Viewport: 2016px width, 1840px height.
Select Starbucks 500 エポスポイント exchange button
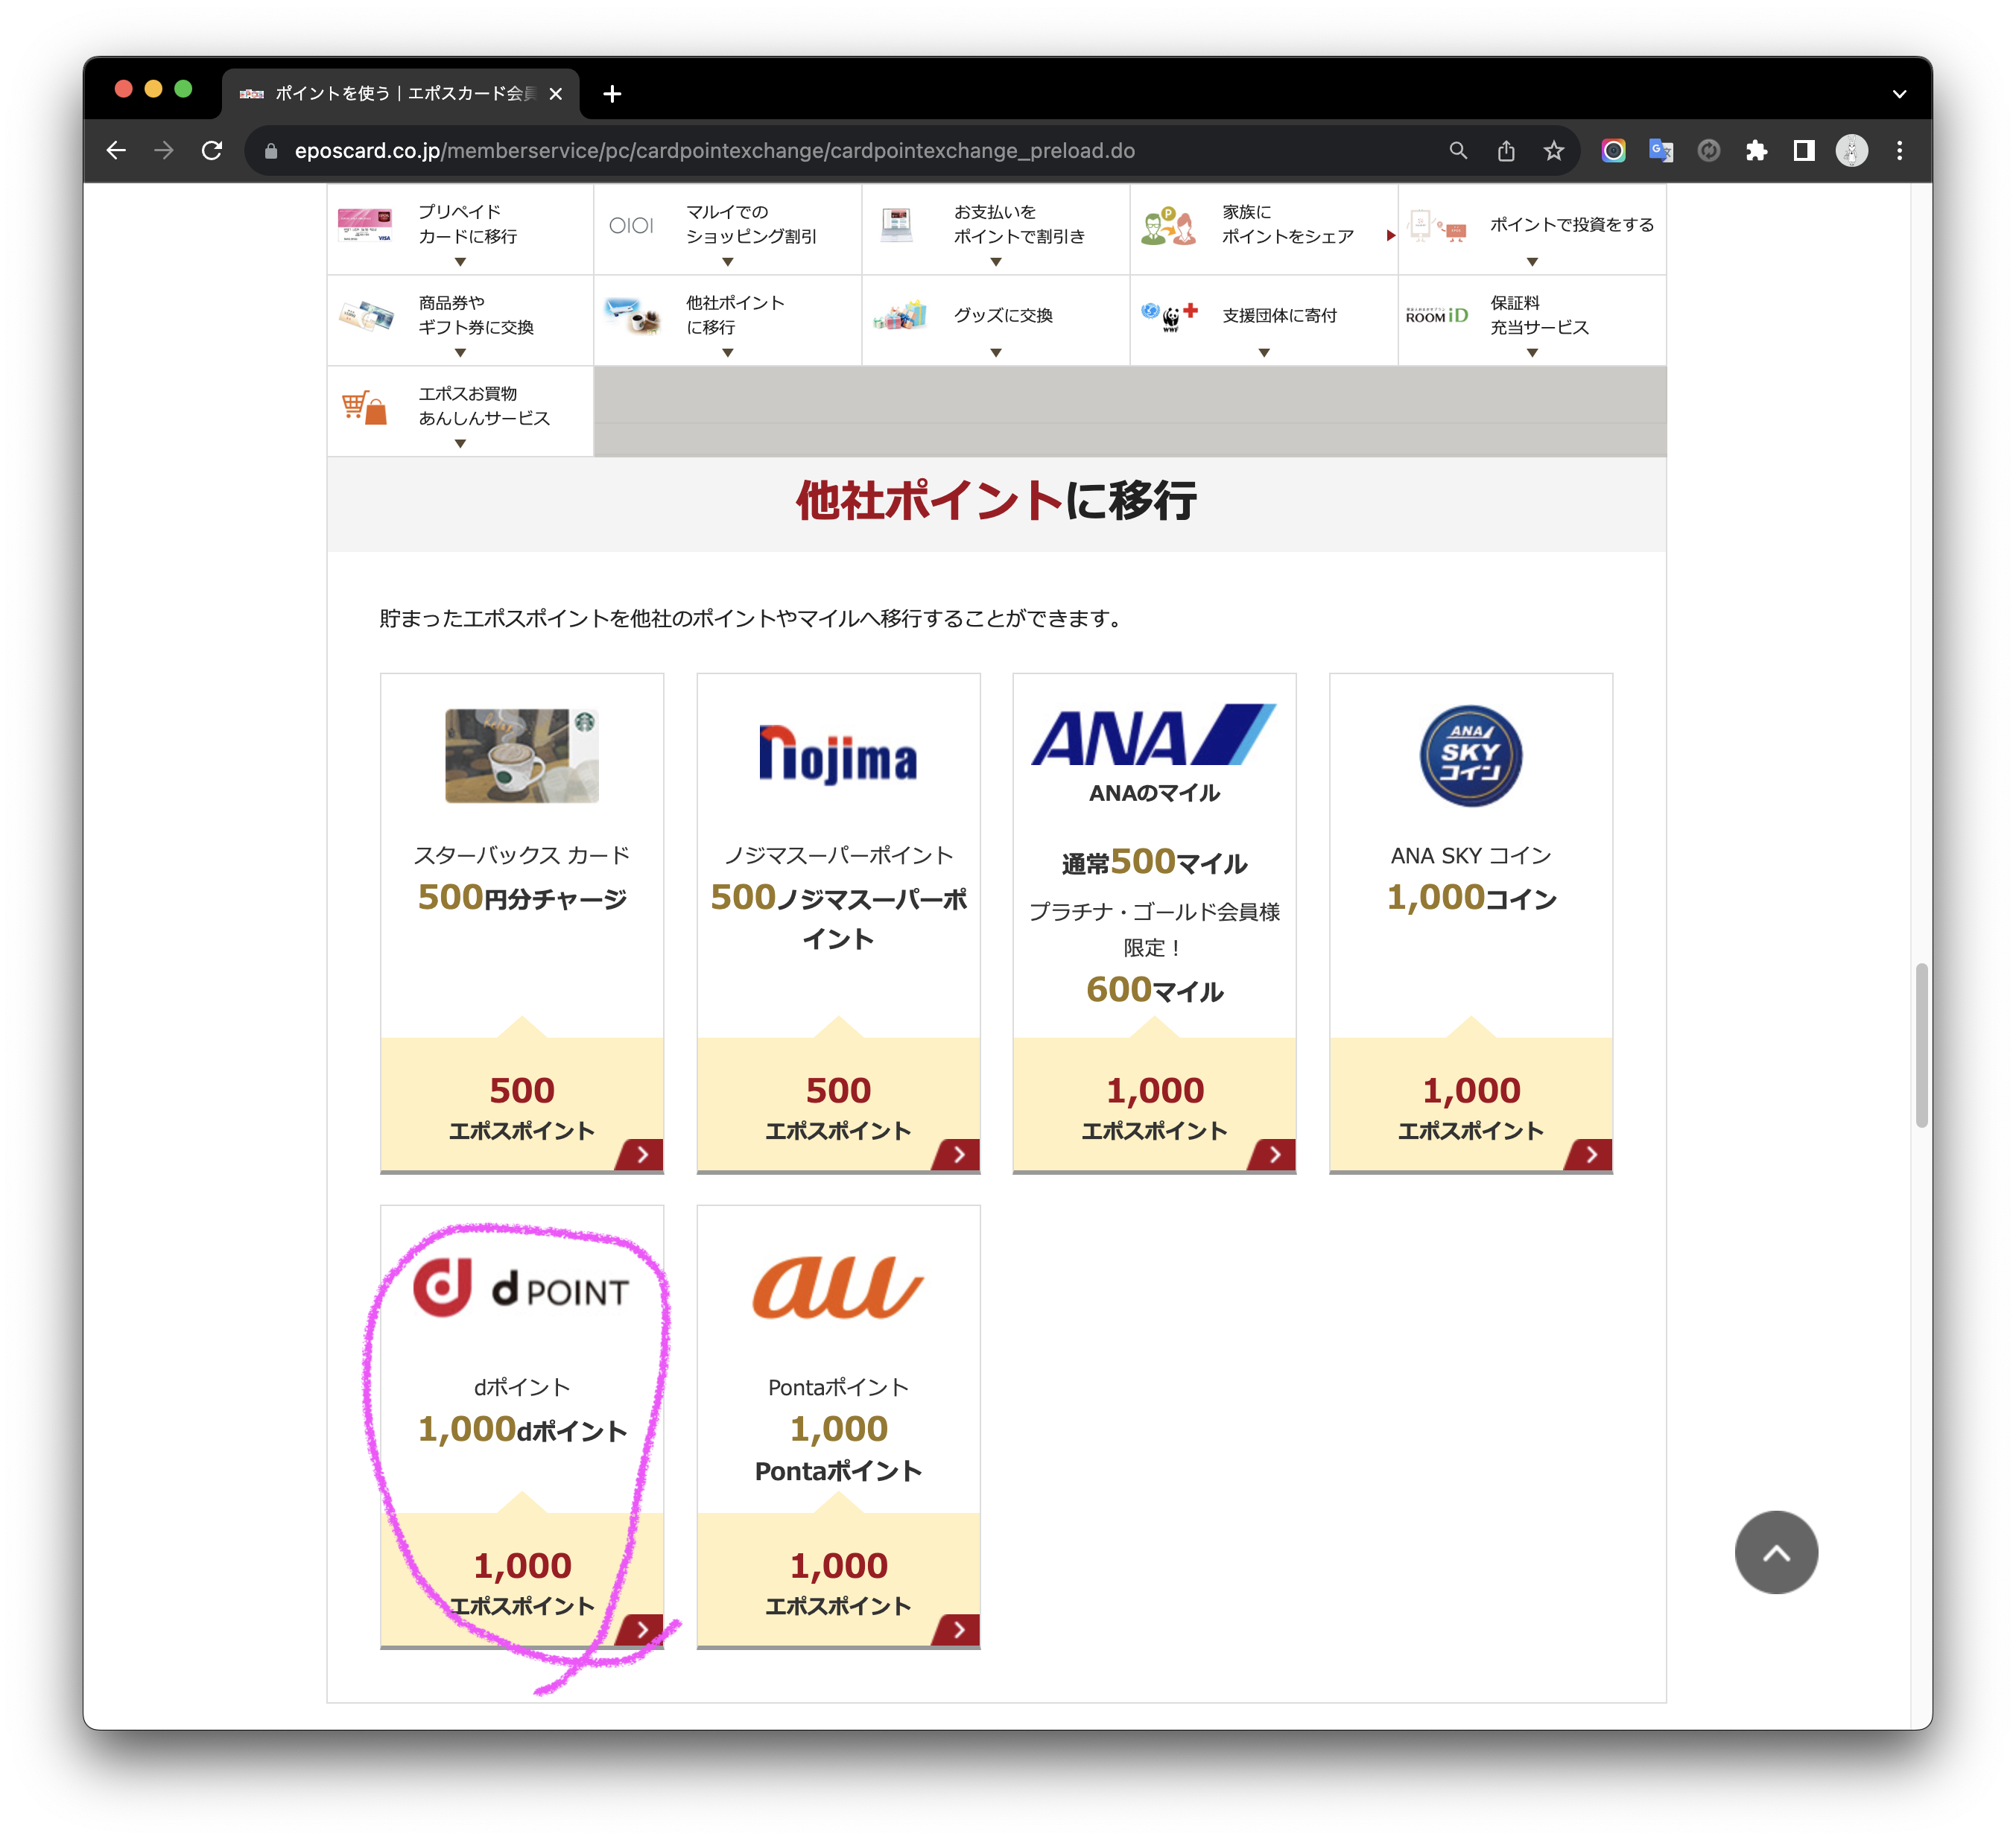(522, 1106)
